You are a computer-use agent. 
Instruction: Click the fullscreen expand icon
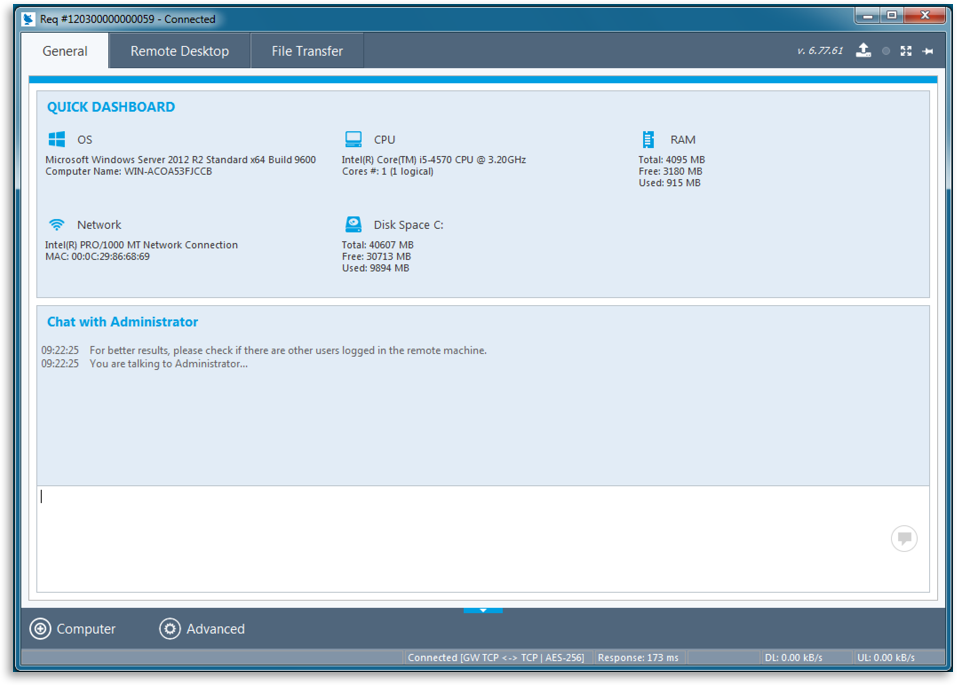click(905, 49)
